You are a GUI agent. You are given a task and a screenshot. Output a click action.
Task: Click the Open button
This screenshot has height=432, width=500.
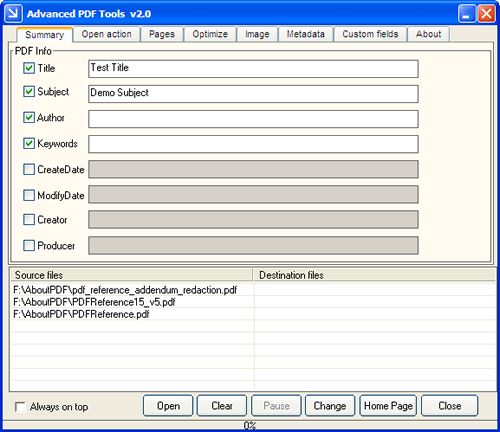click(x=168, y=406)
